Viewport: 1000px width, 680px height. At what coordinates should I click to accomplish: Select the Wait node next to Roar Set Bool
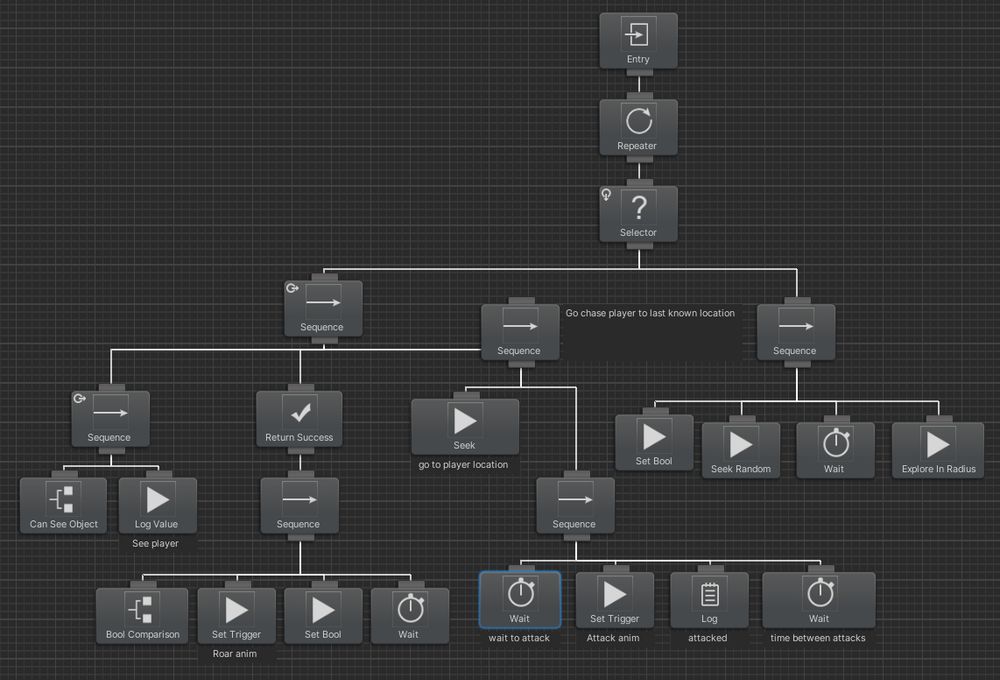[410, 616]
